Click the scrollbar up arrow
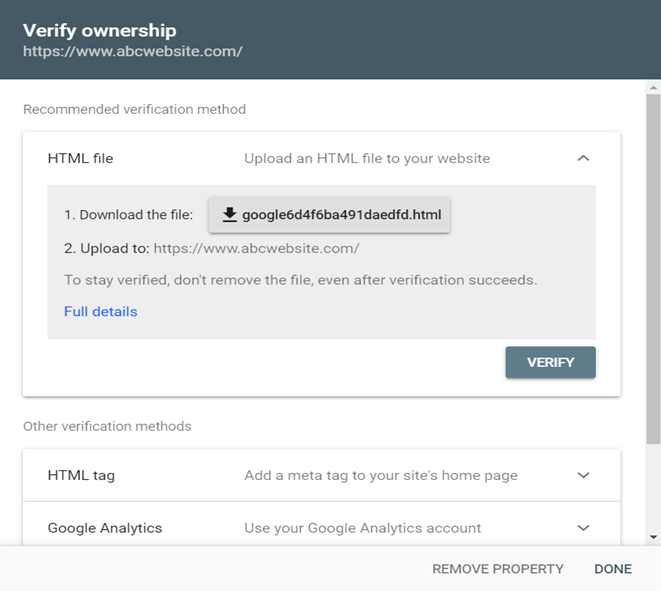661x591 pixels. tap(652, 88)
